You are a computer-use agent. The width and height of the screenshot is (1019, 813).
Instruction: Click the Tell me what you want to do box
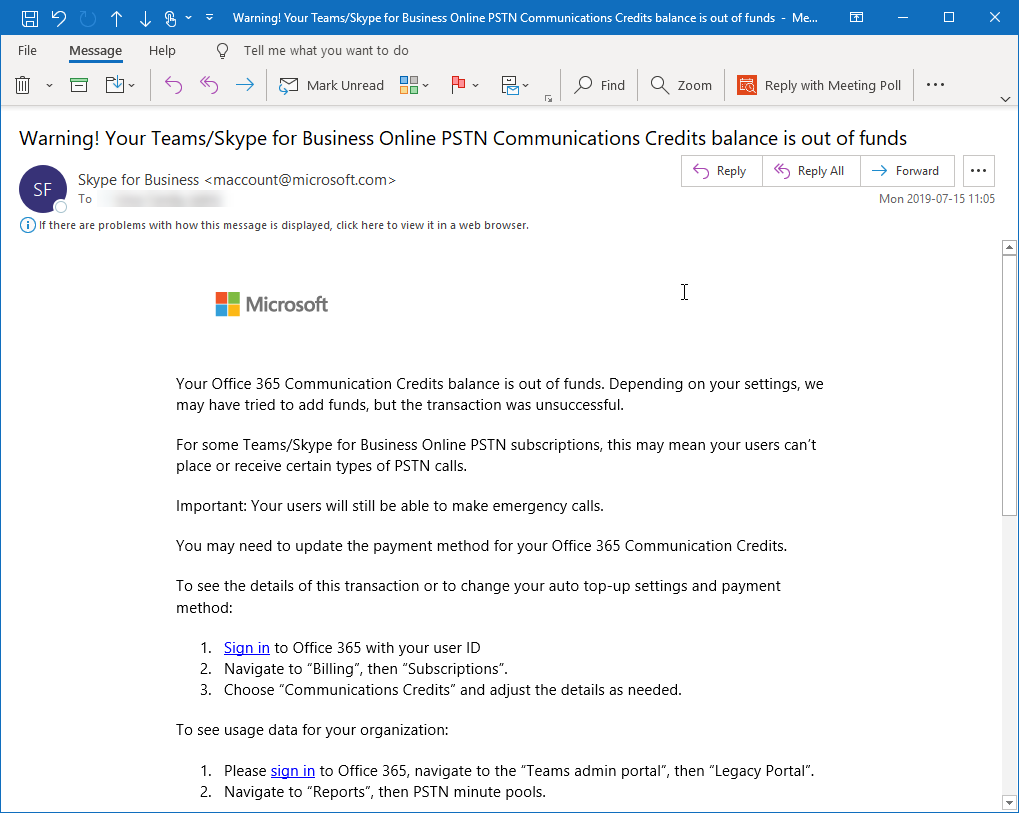[x=326, y=51]
